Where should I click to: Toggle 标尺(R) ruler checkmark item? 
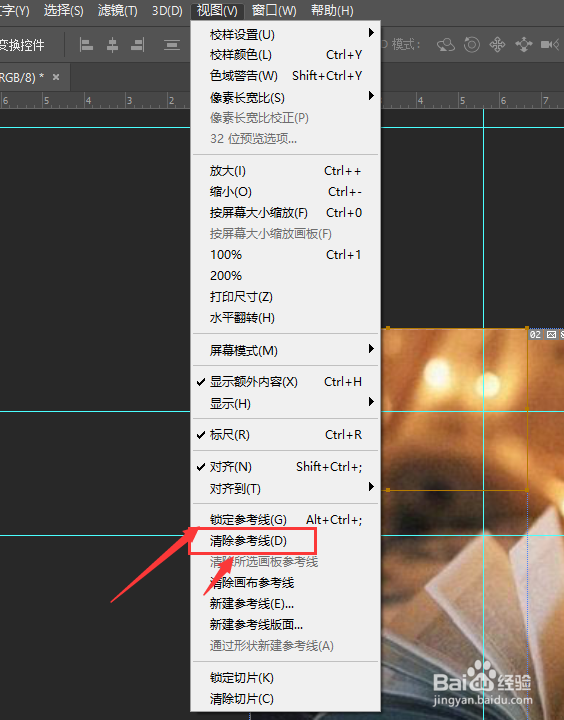[x=285, y=434]
